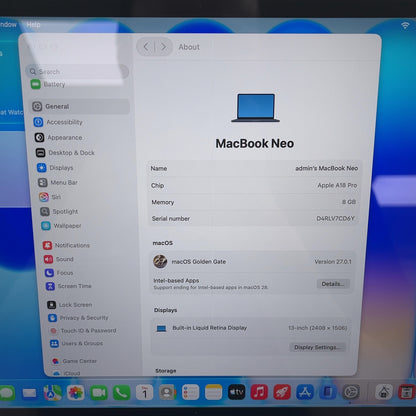Select General in the sidebar
Viewport: 416px width, 416px height.
point(79,107)
